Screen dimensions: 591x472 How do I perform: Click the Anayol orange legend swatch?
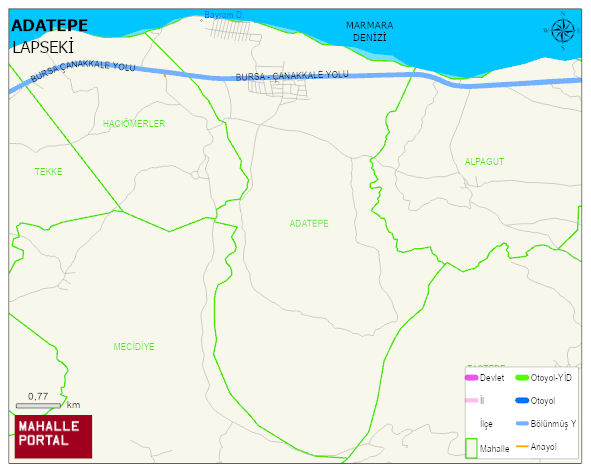[522, 446]
